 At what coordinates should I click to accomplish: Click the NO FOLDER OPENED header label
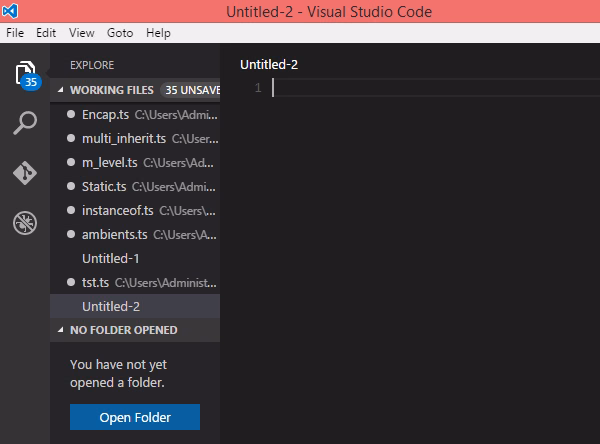124,330
